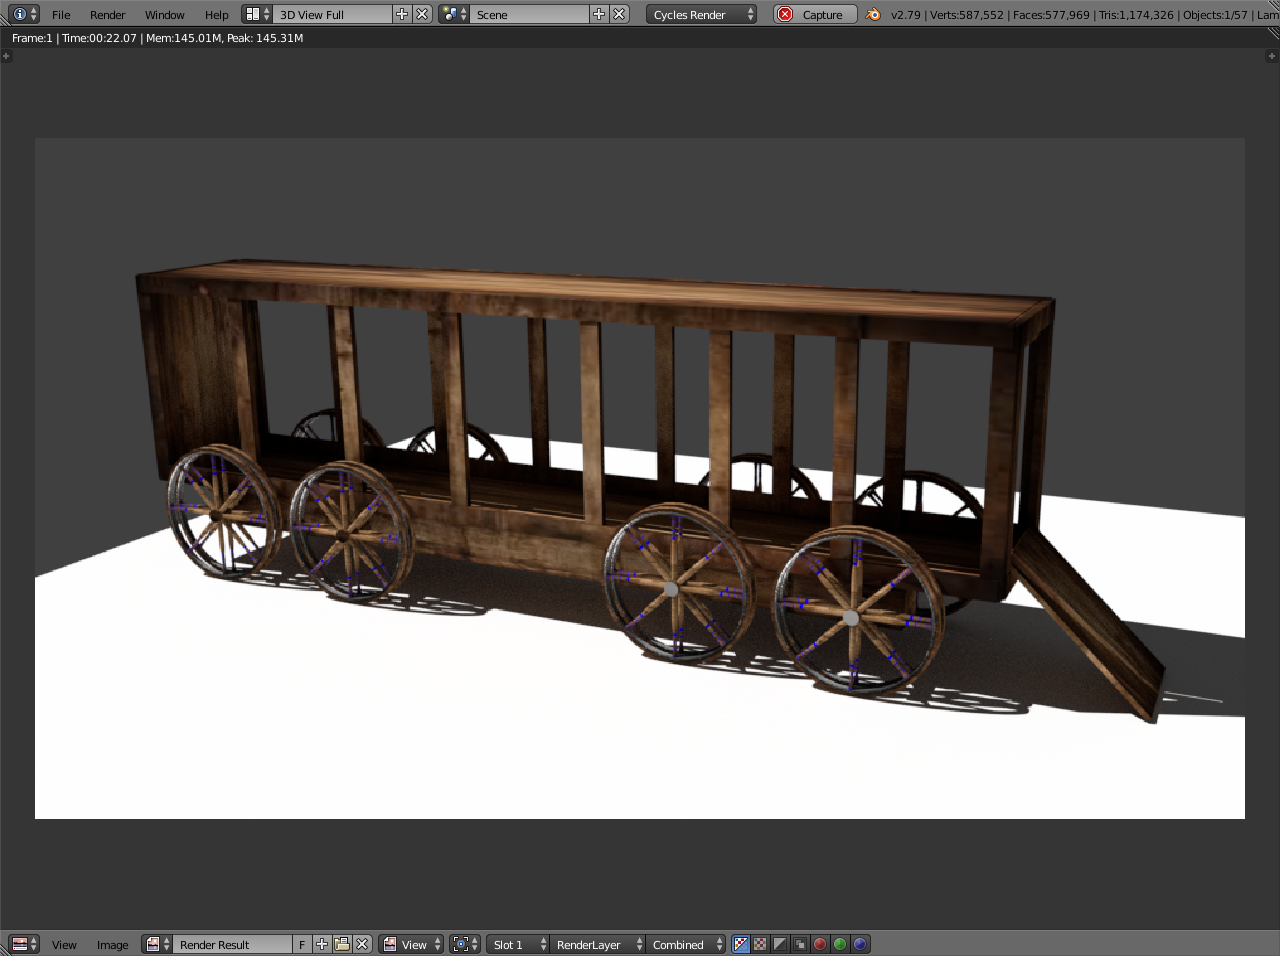Image resolution: width=1280 pixels, height=956 pixels.
Task: Open the UV/Image editor type selector icon
Action: click(x=20, y=944)
